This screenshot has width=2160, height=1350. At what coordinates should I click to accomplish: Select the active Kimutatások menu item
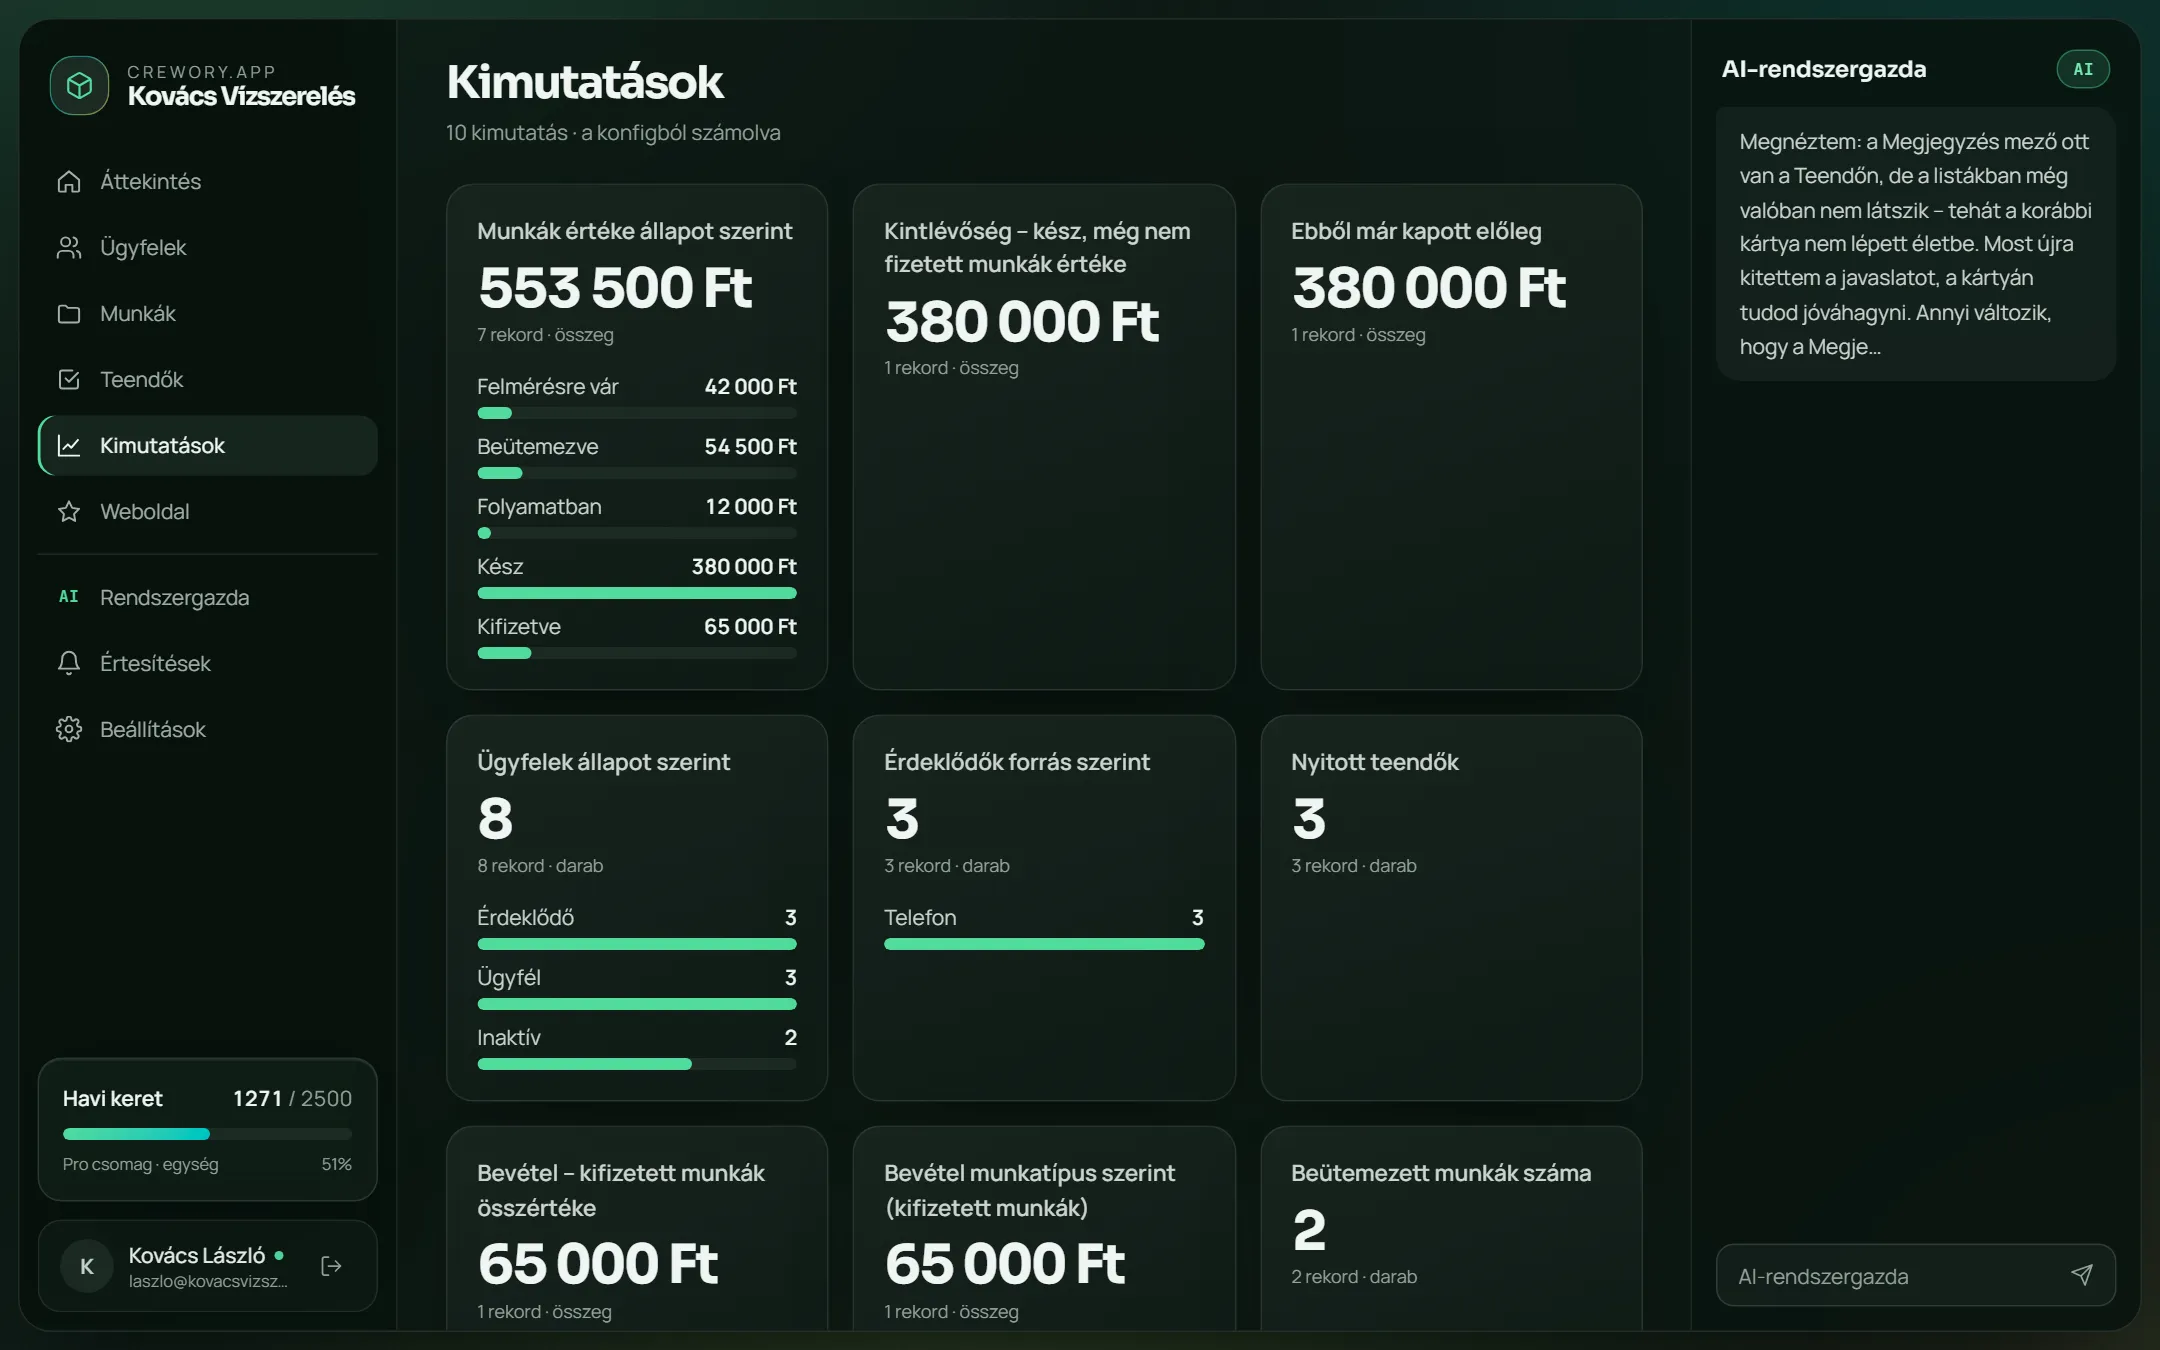click(207, 445)
